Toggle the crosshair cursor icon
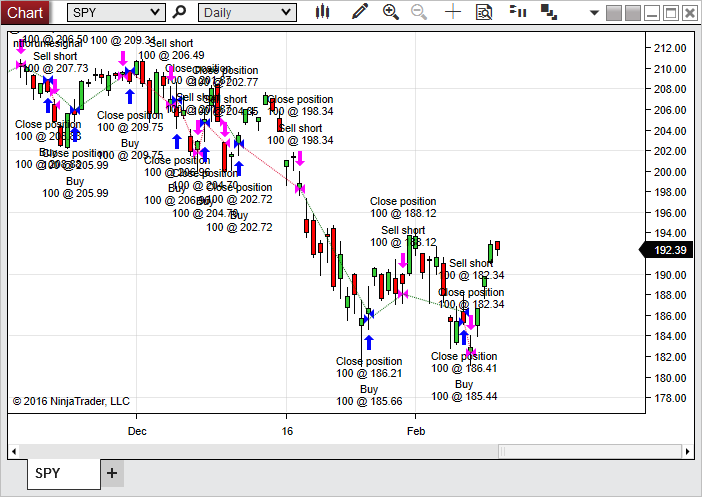Viewport: 702px width, 497px height. 453,12
